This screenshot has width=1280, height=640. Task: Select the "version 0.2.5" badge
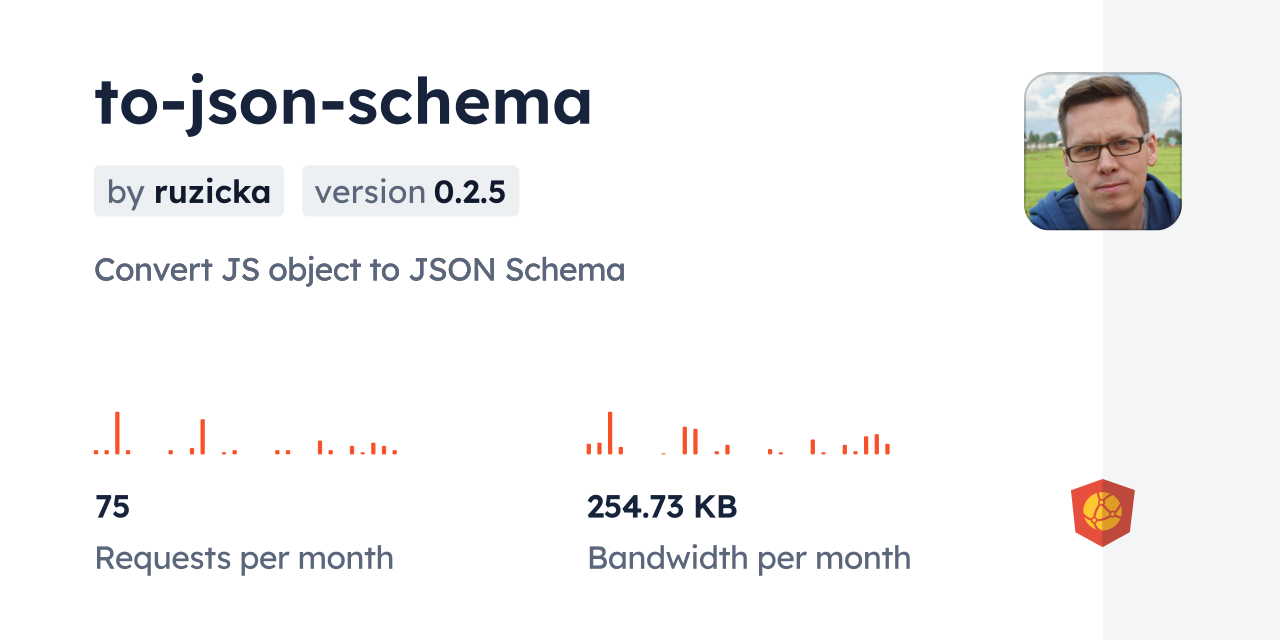click(x=410, y=191)
